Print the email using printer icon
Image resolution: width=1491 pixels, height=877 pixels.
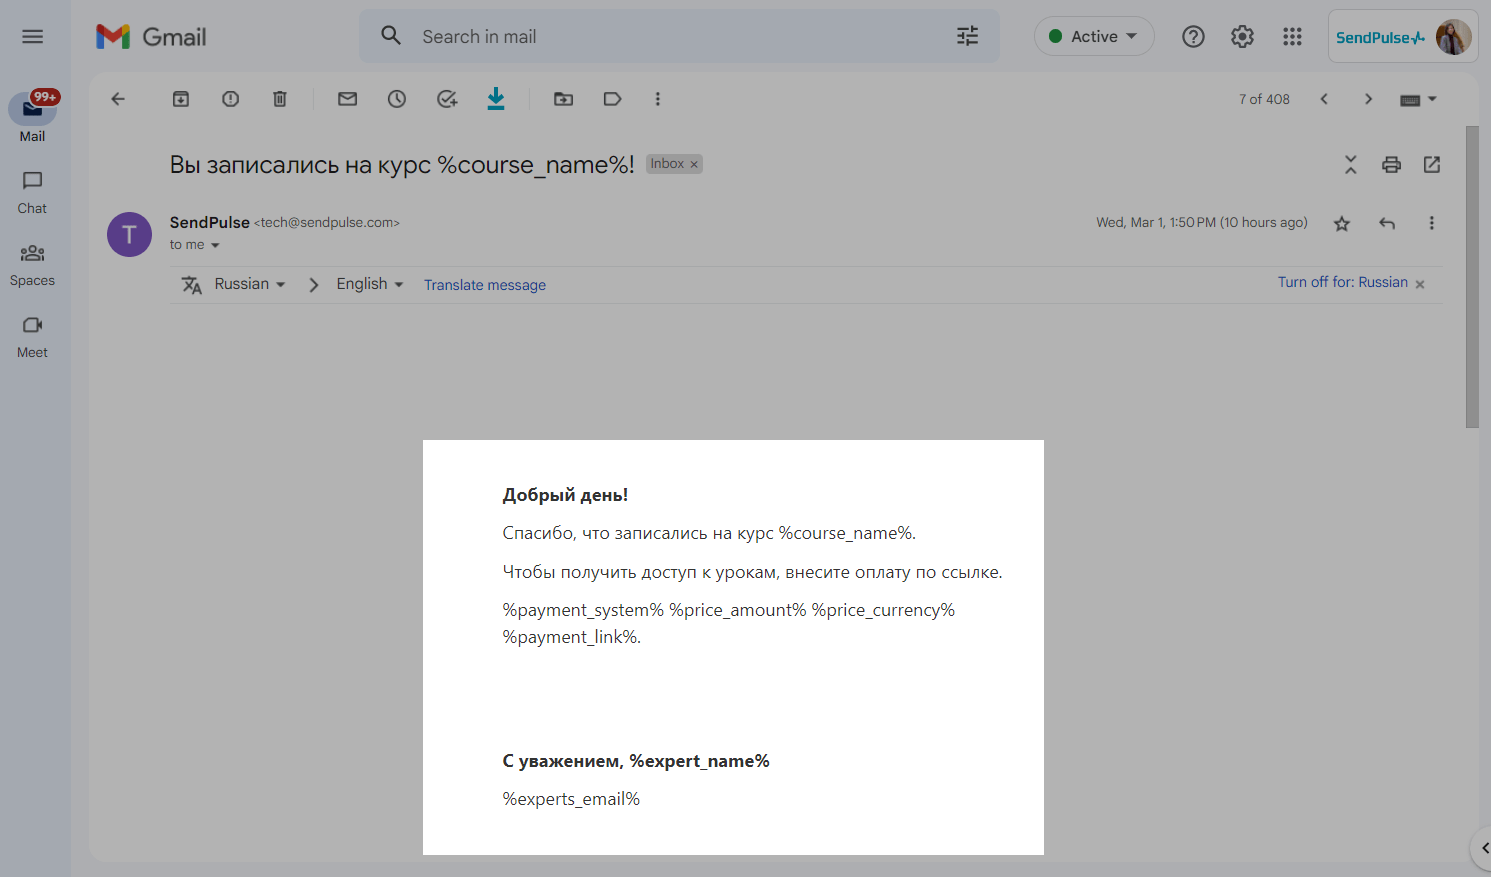coord(1391,165)
